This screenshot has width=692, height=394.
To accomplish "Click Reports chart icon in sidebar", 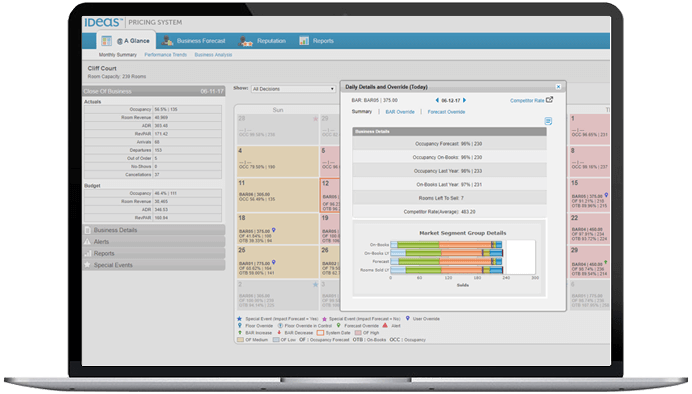I will click(x=87, y=253).
